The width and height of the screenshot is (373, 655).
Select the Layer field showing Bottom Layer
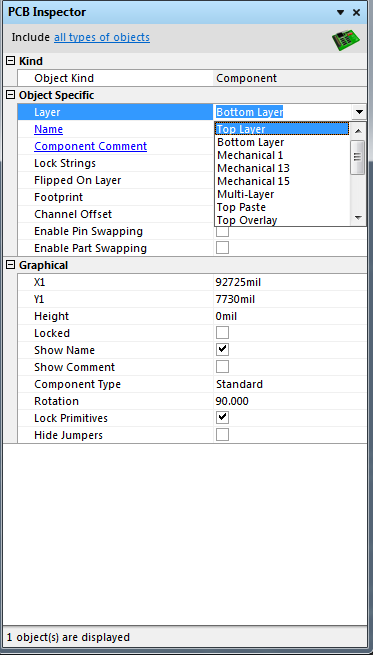point(283,112)
